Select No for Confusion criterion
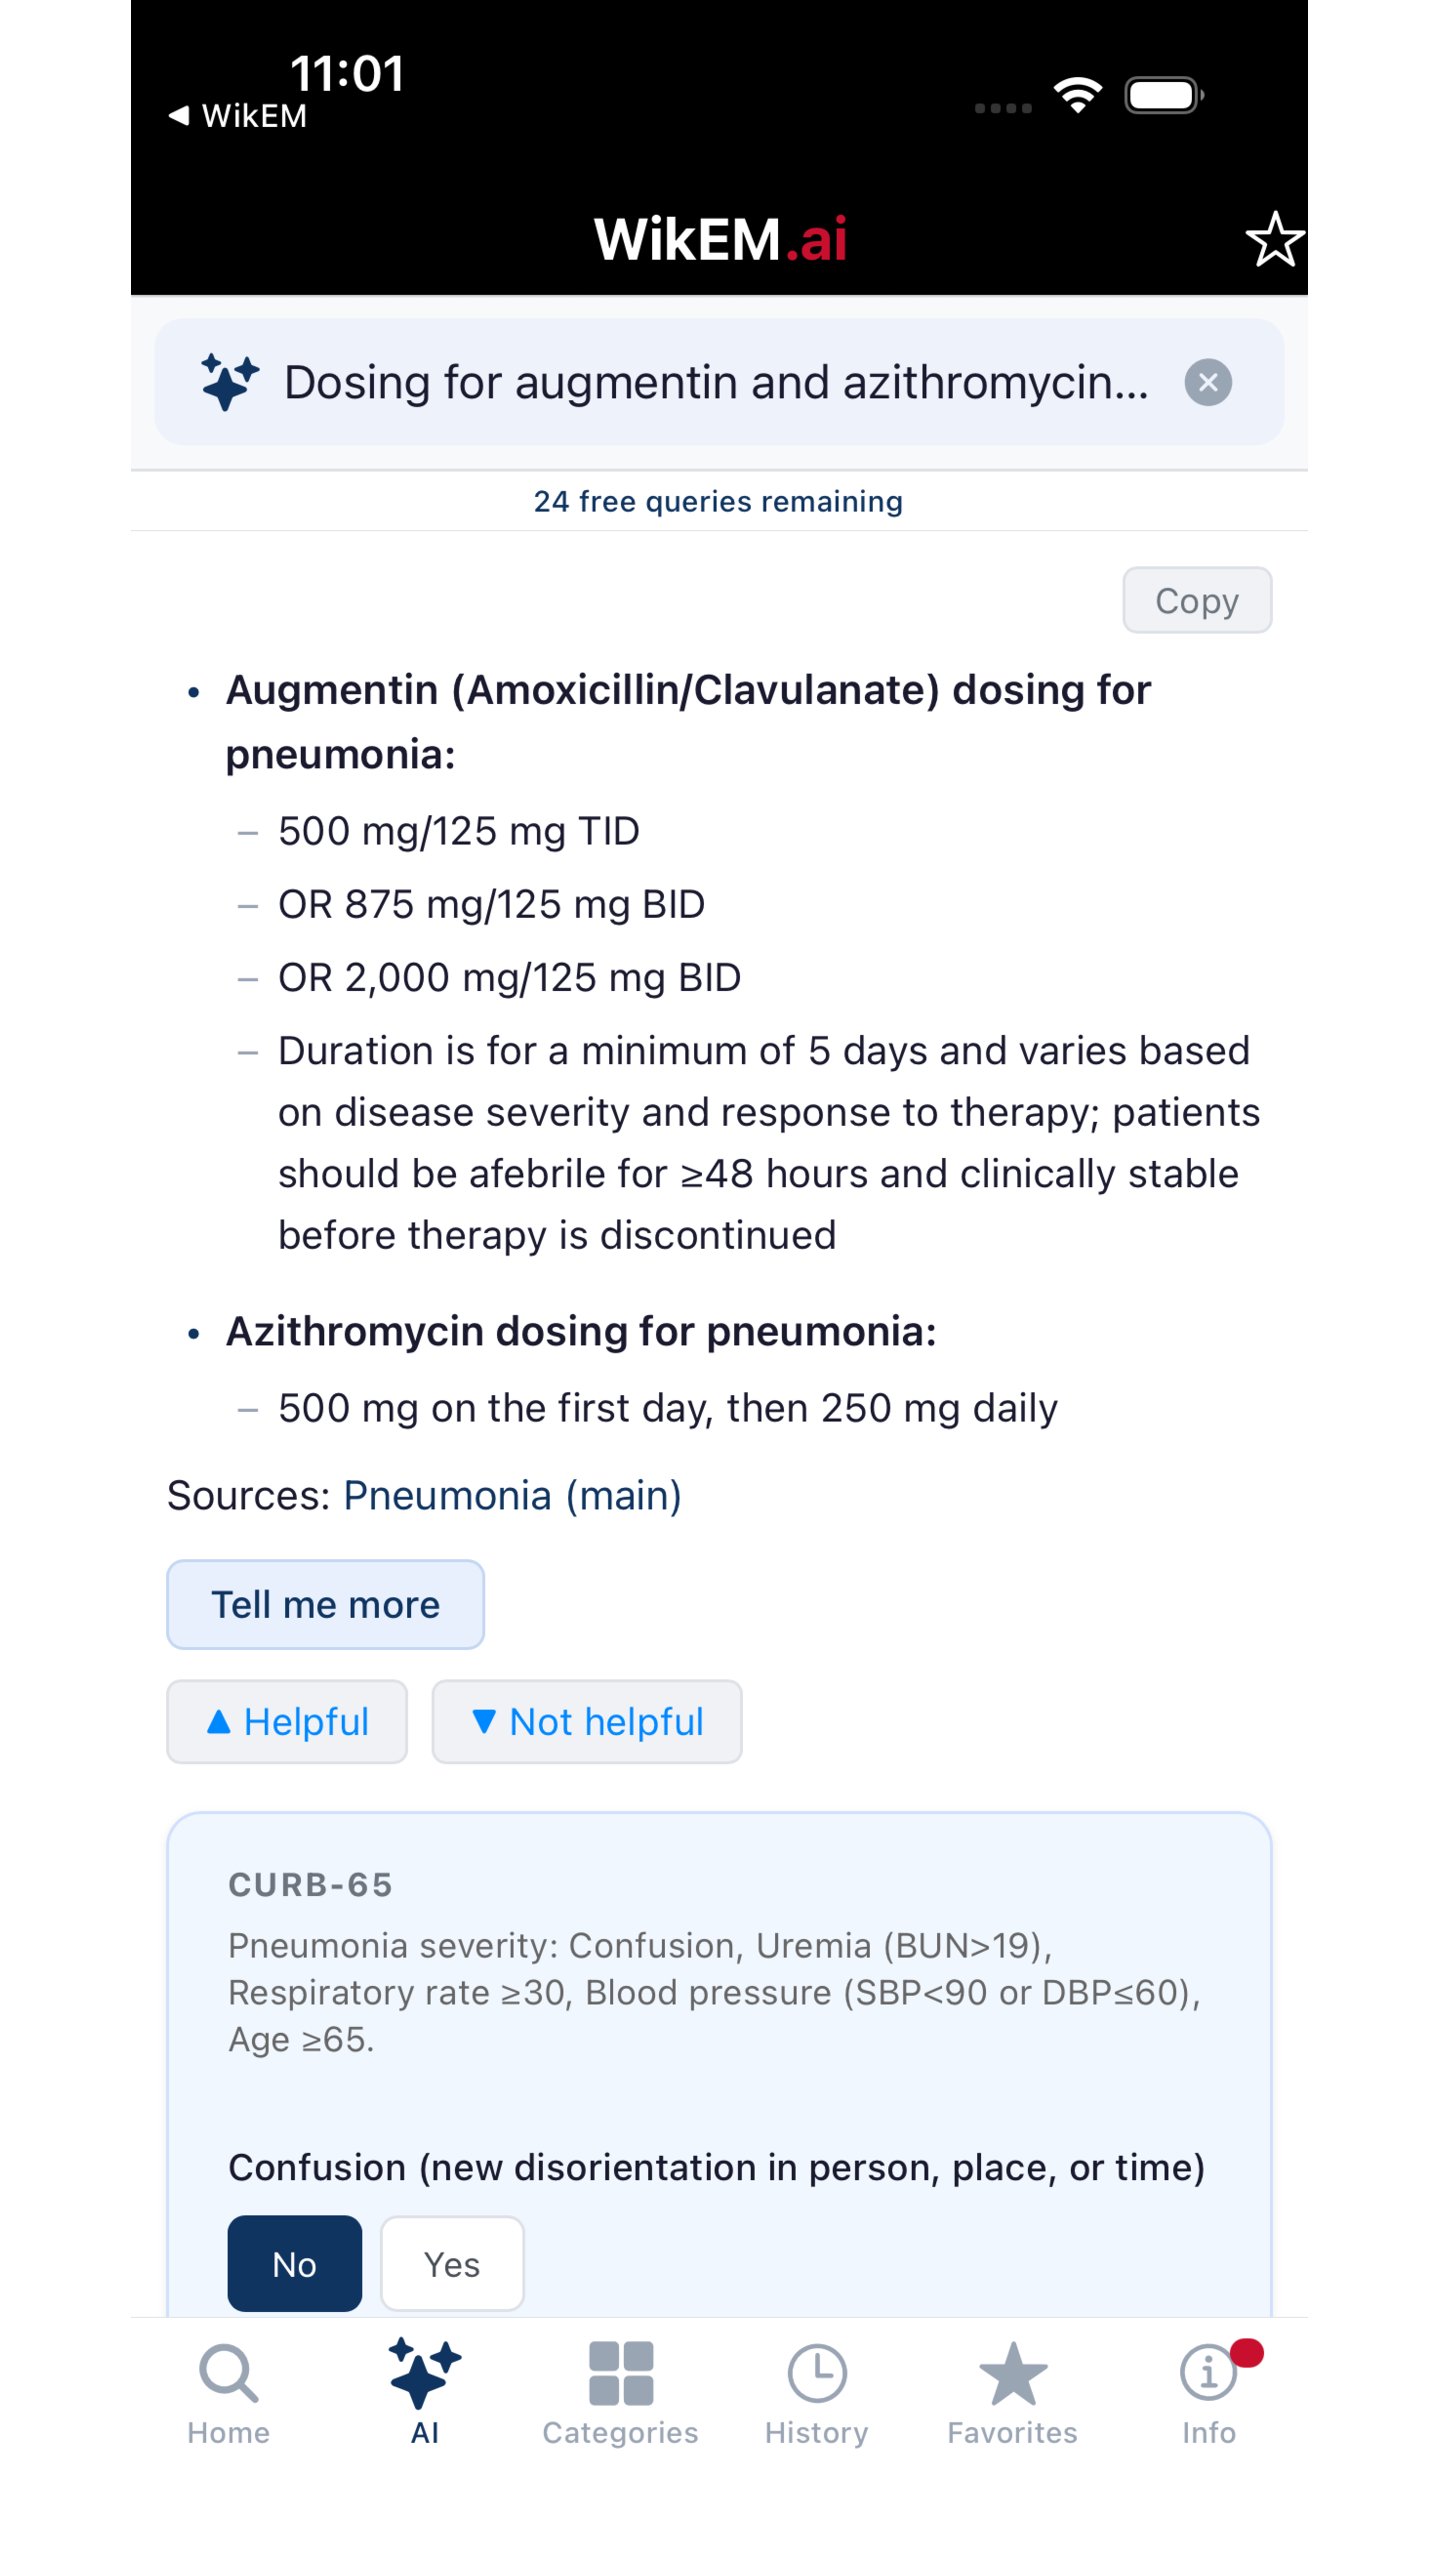The image size is (1440, 2560). (294, 2264)
